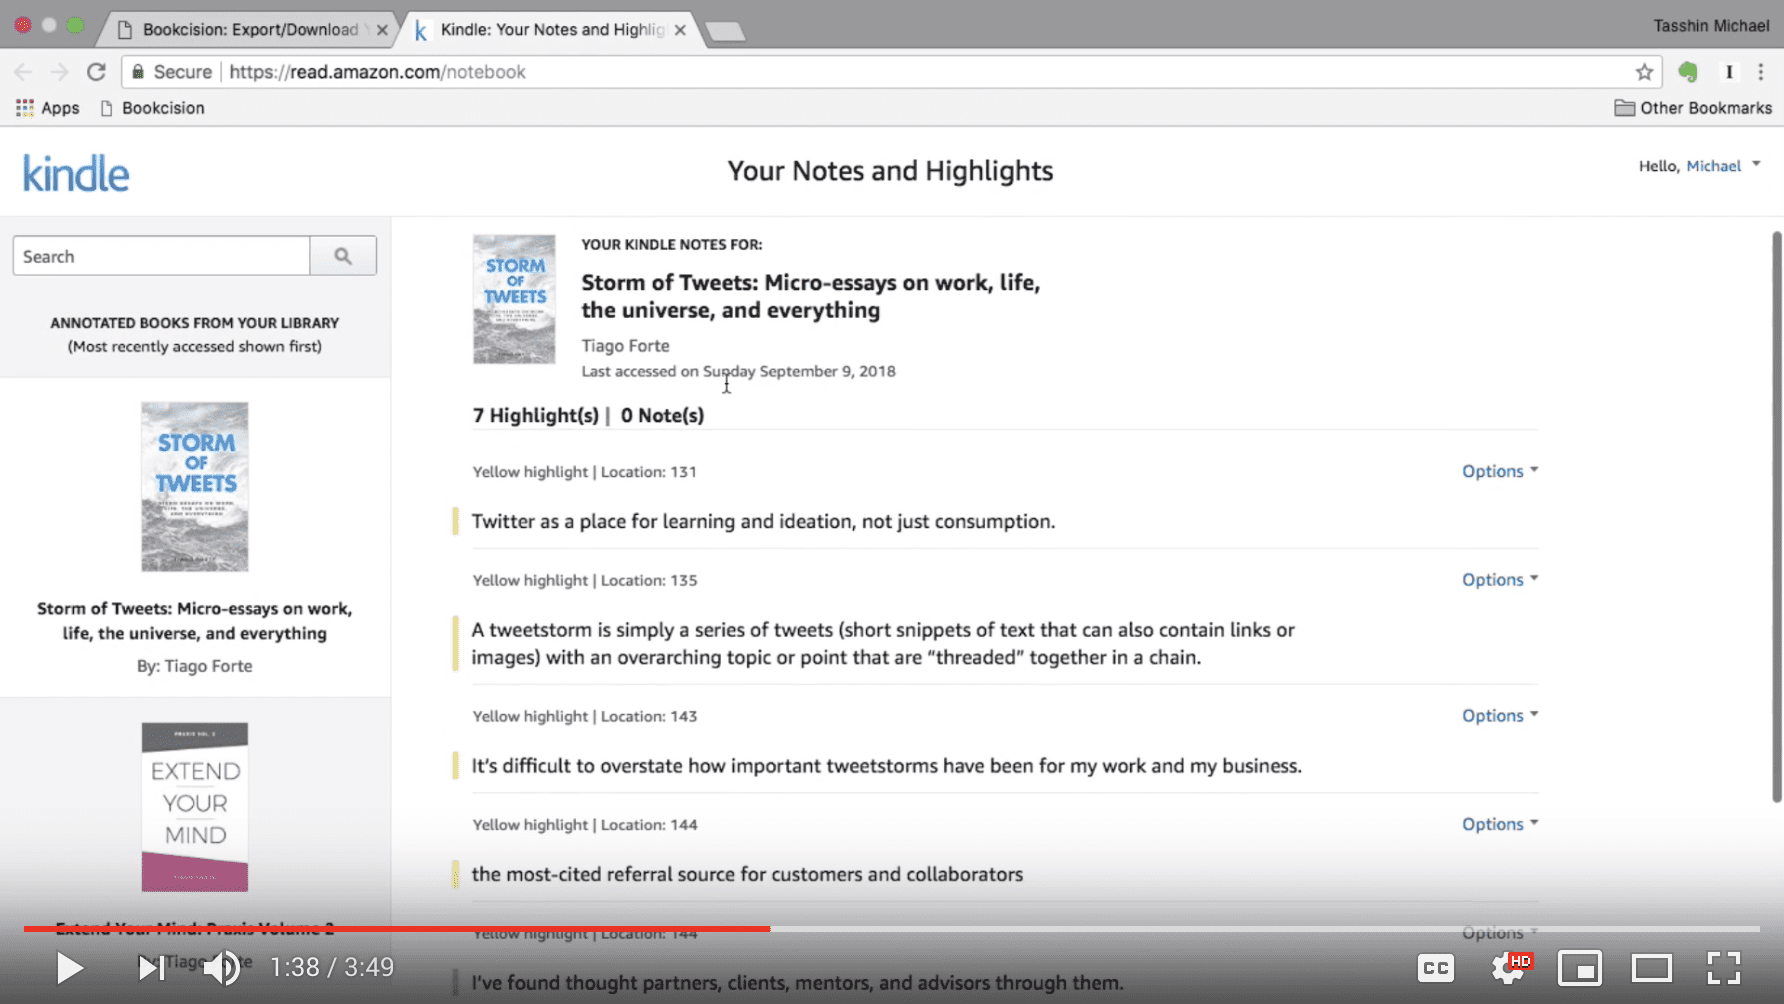Bookmark page with star icon

click(1644, 72)
